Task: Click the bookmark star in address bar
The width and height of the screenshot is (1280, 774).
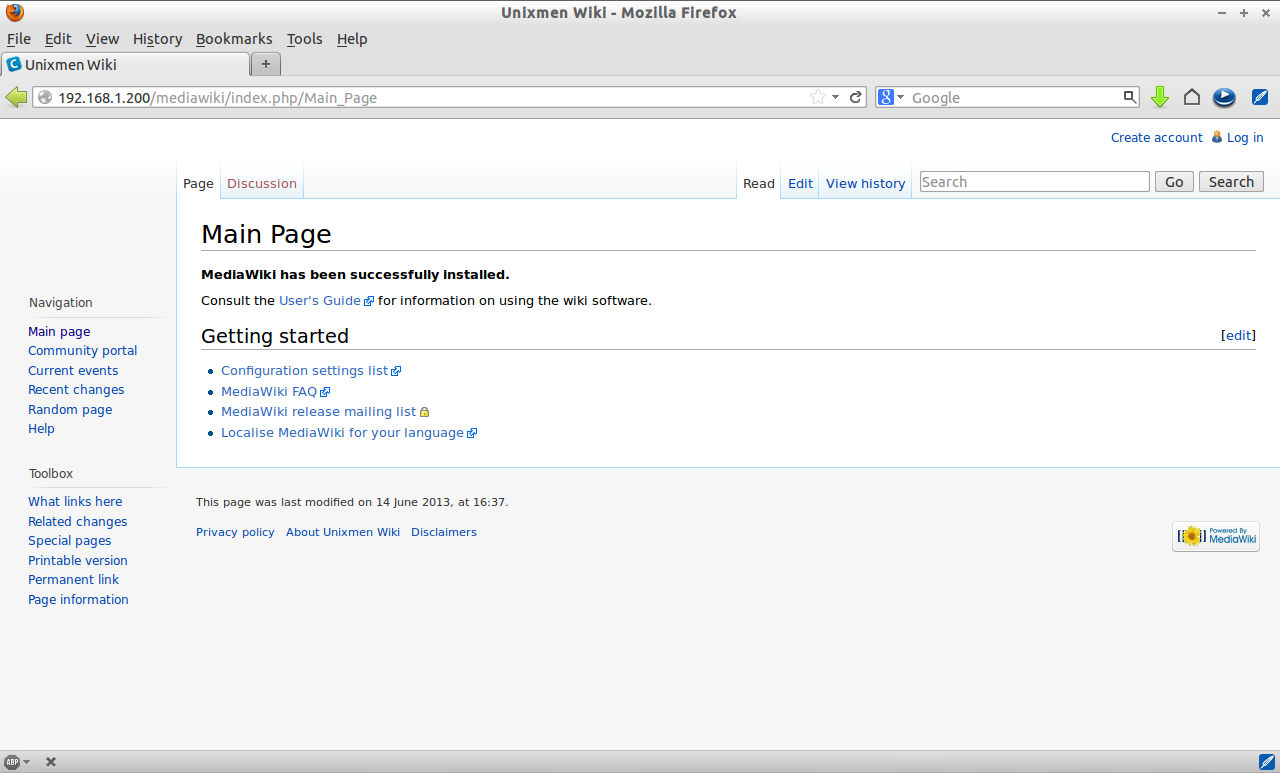Action: click(x=818, y=97)
